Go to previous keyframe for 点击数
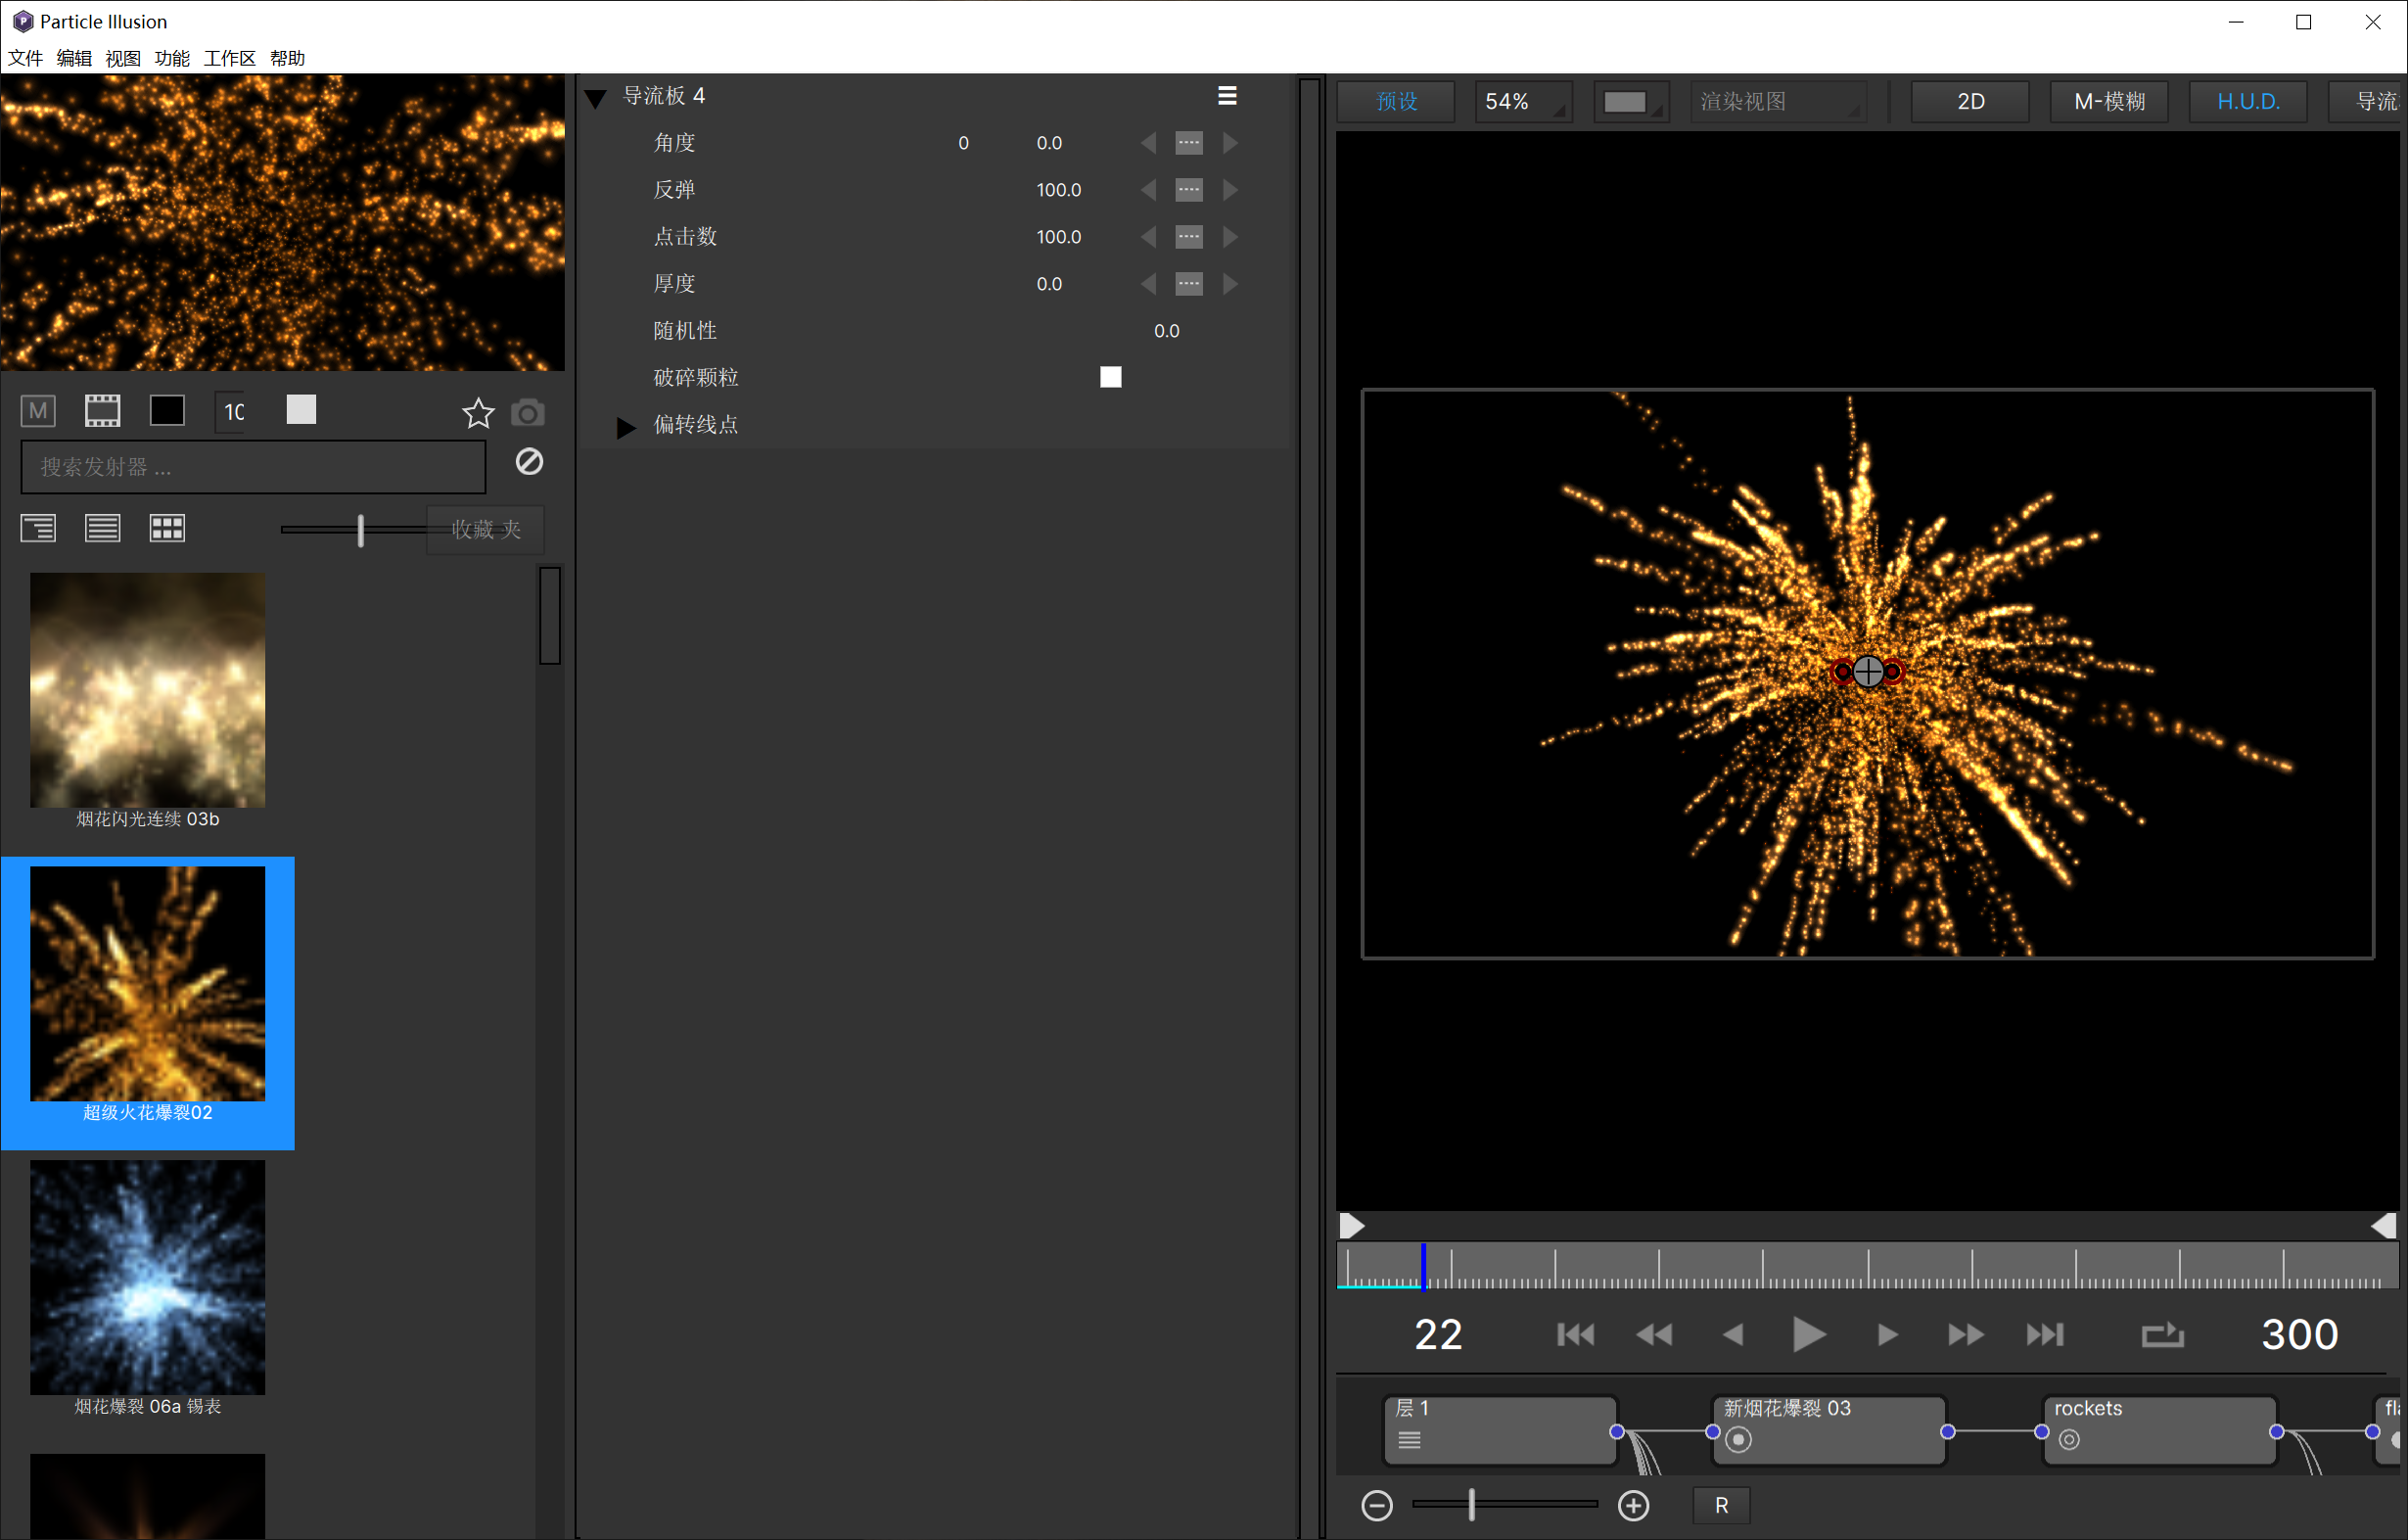The image size is (2408, 1540). [x=1148, y=237]
